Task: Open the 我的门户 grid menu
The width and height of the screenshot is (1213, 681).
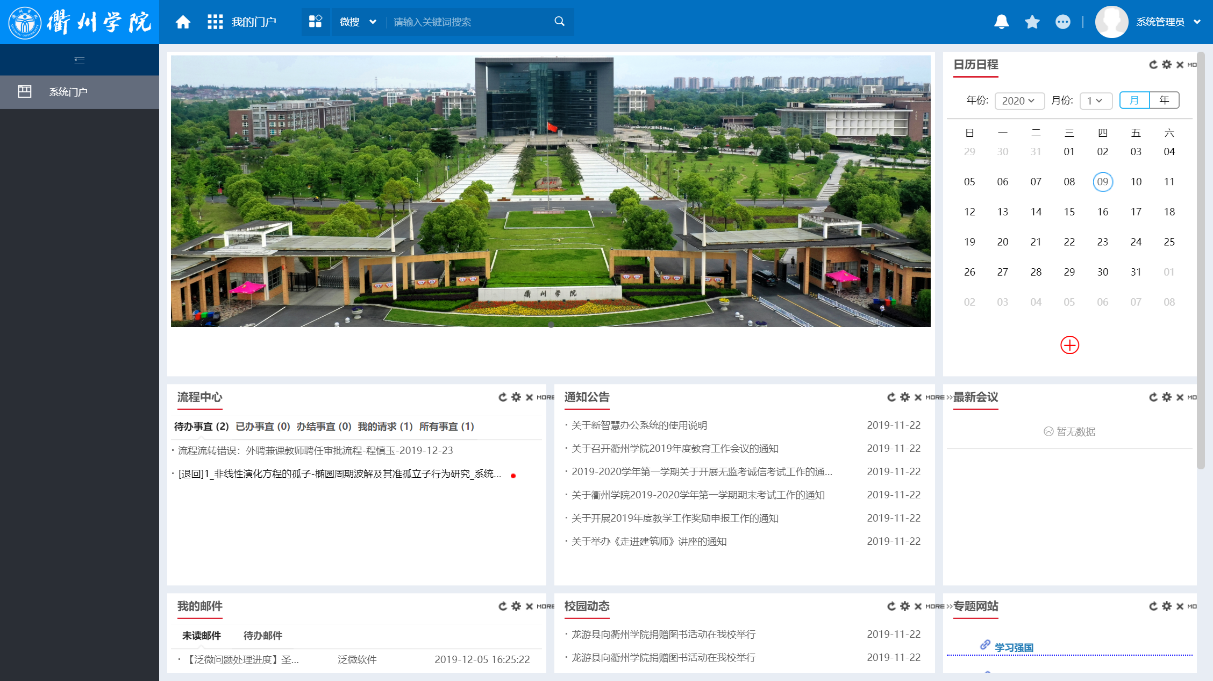Action: [x=215, y=22]
